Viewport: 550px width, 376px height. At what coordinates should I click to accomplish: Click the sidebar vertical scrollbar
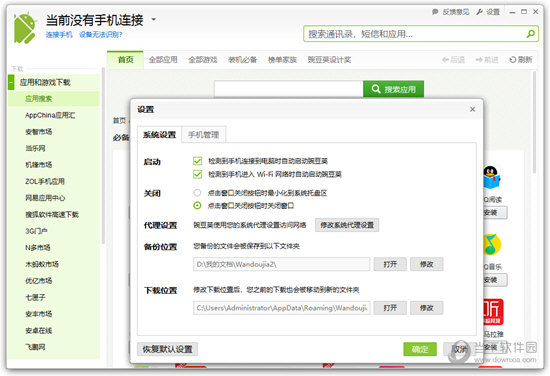pos(103,156)
